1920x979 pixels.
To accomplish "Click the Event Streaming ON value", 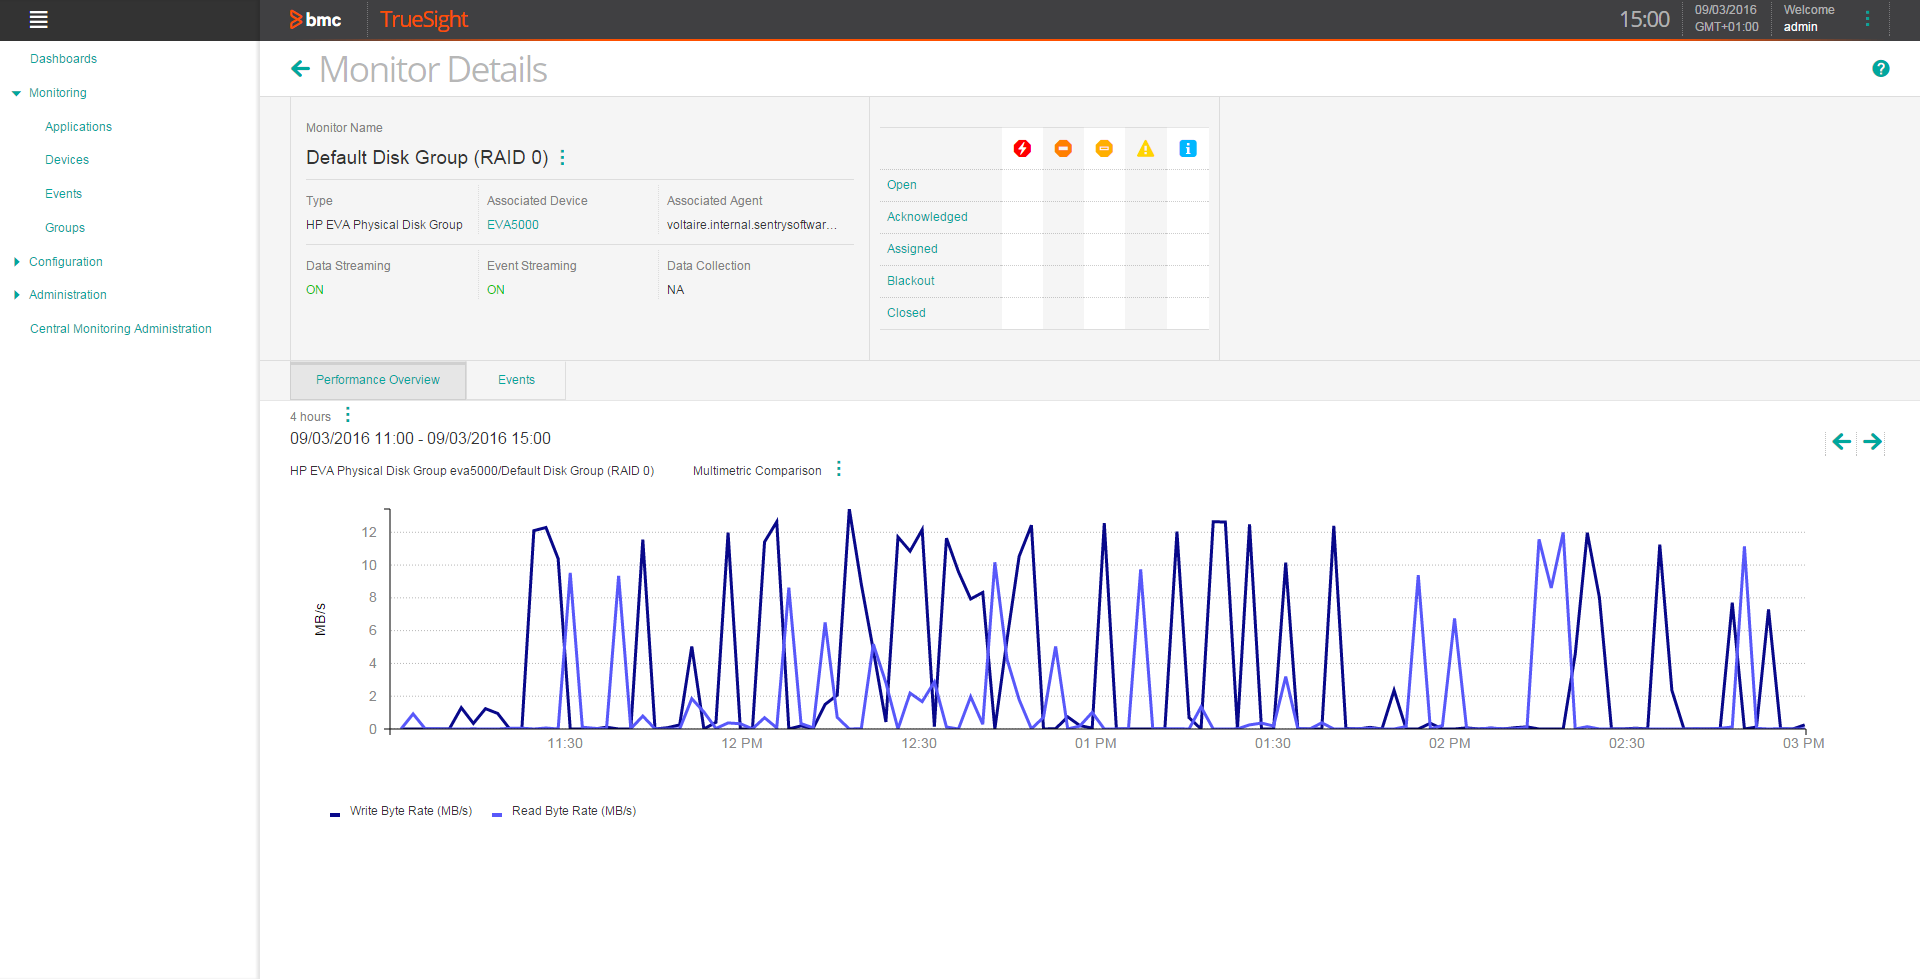I will pyautogui.click(x=496, y=290).
